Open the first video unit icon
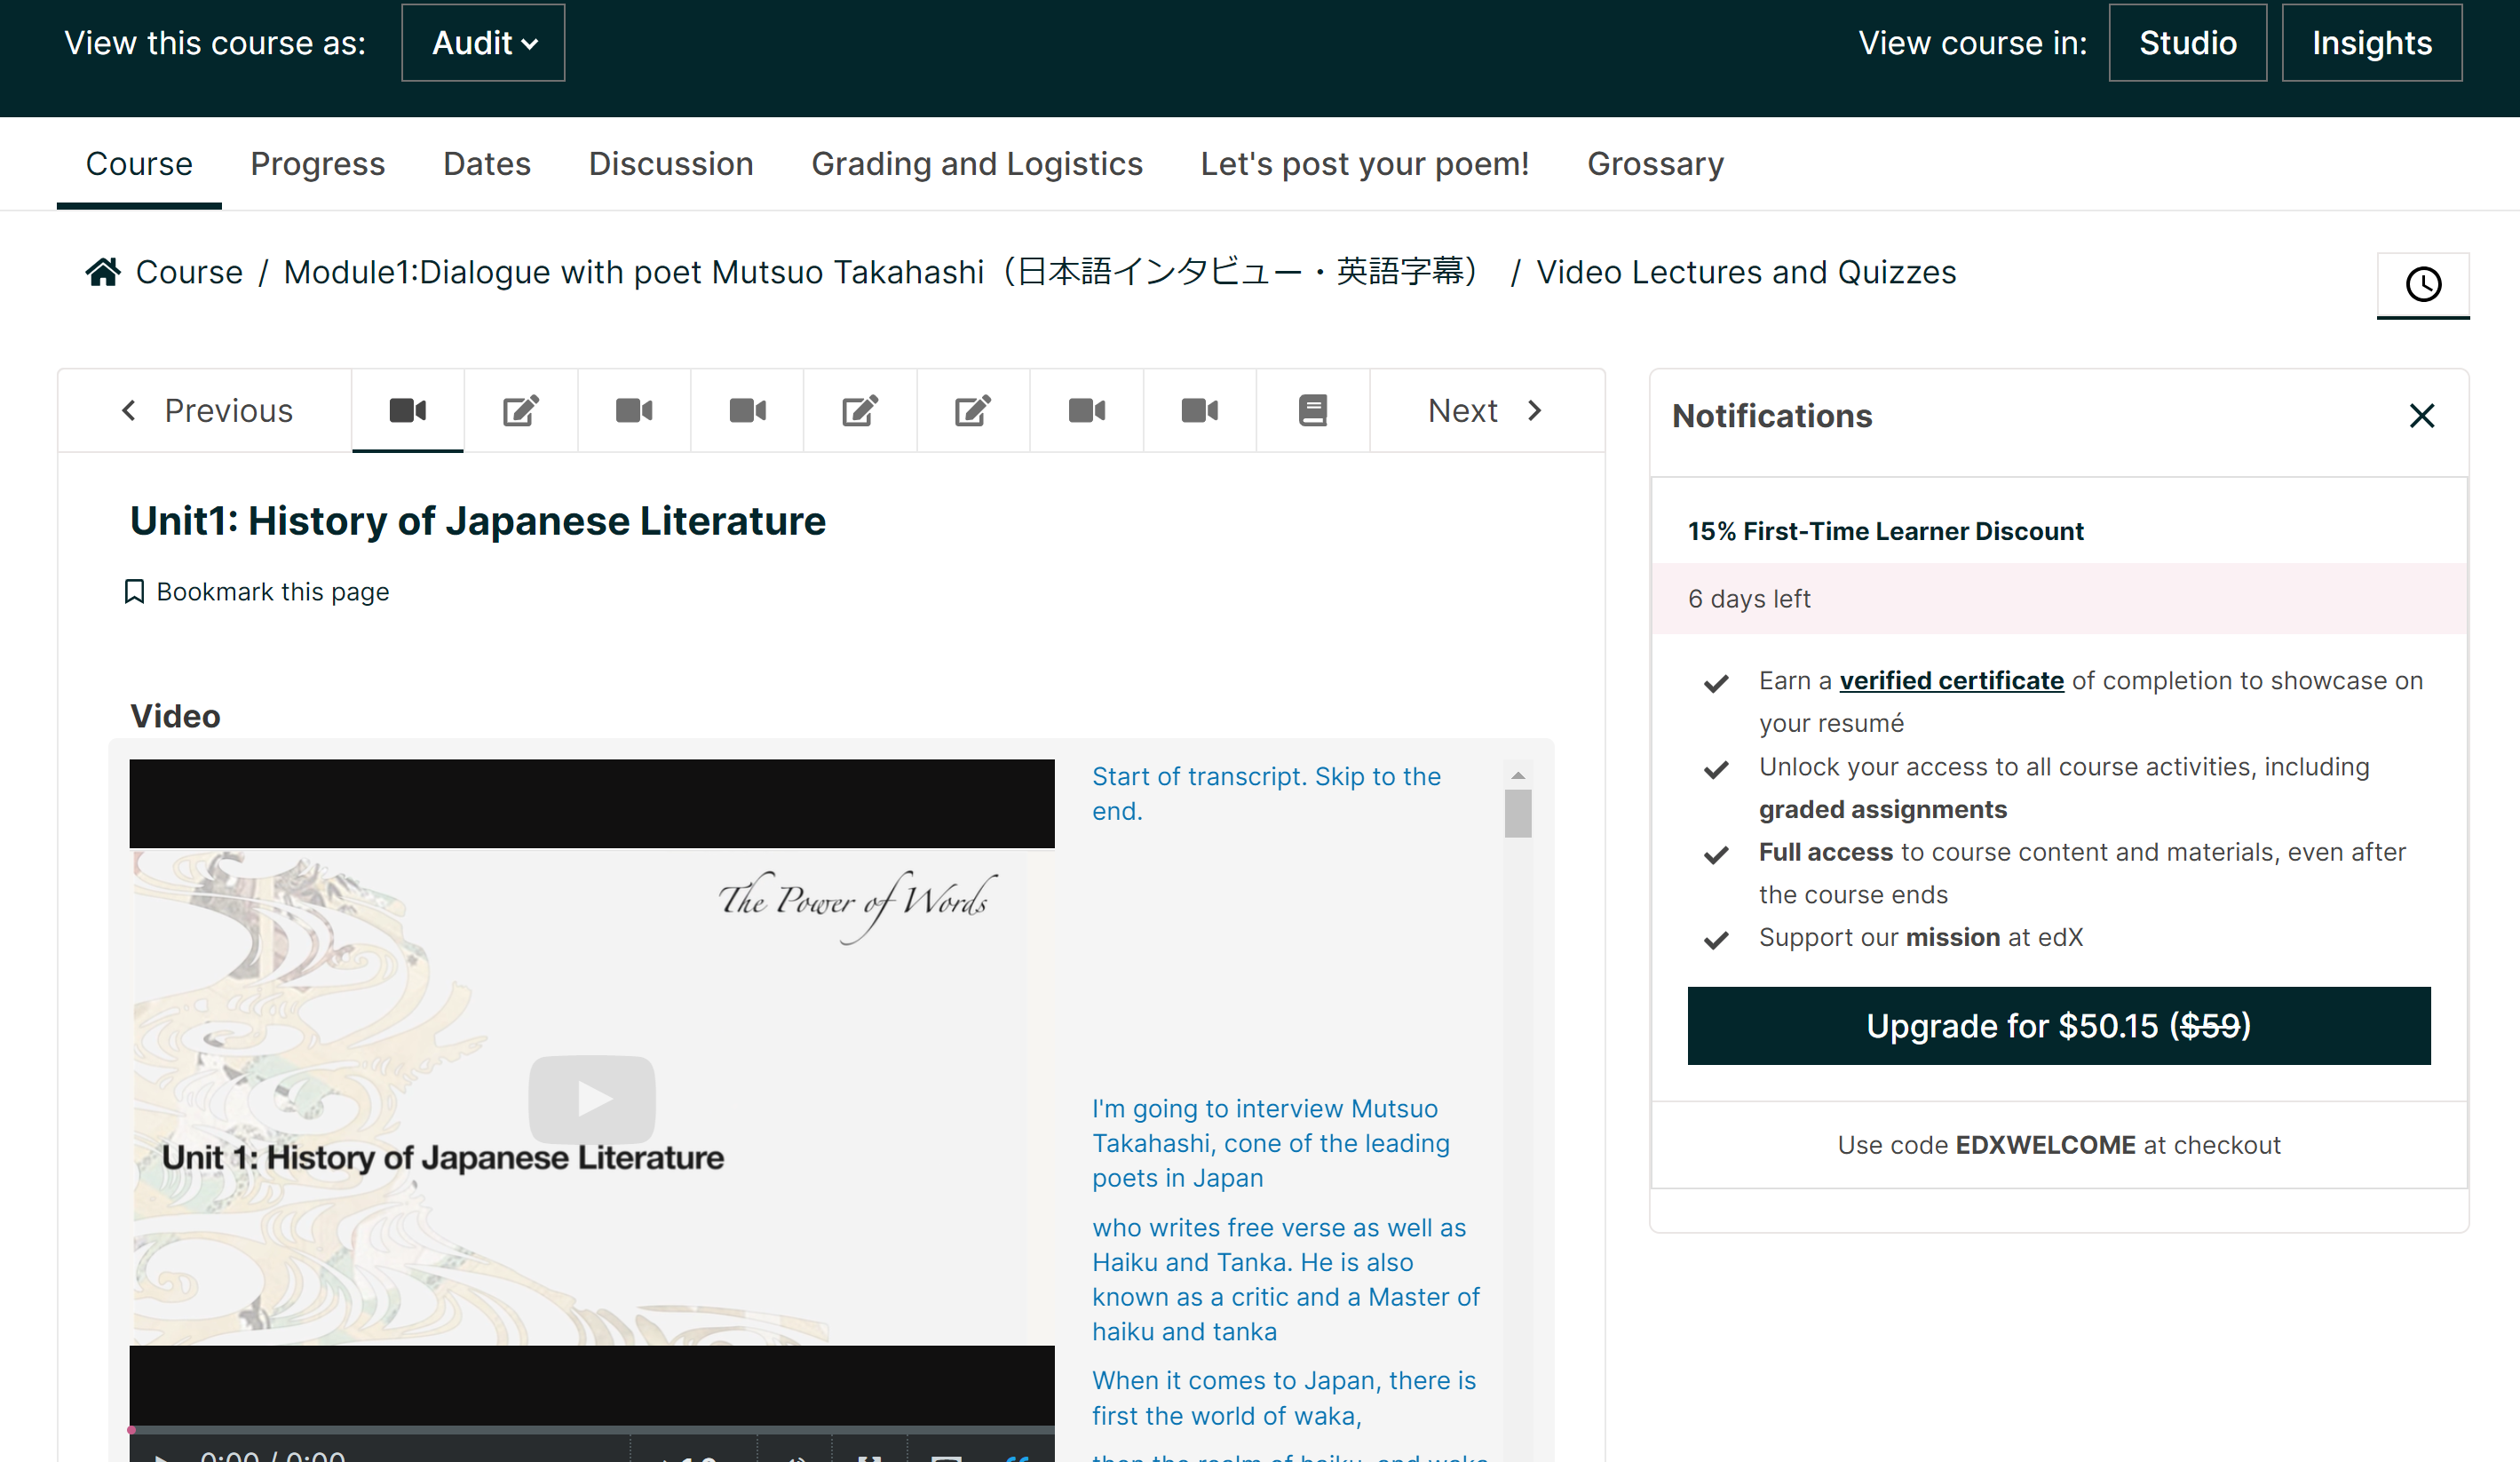Viewport: 2520px width, 1462px height. tap(407, 410)
